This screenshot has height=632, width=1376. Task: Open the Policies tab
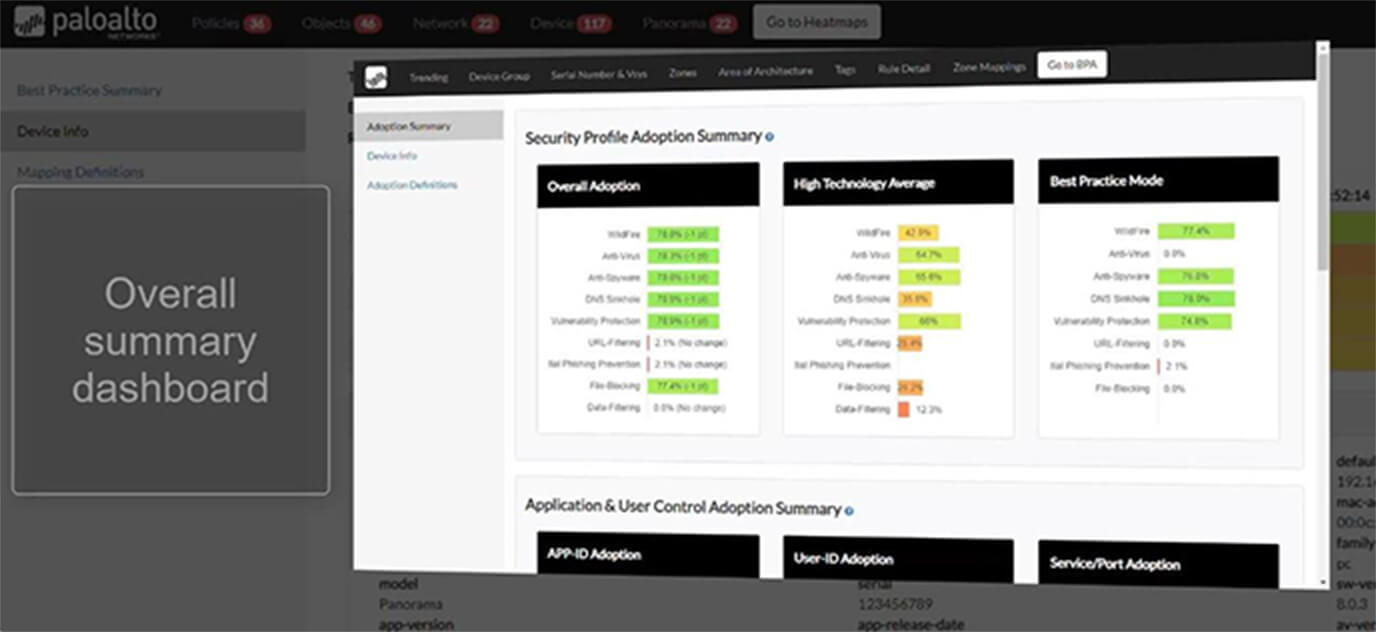[x=215, y=23]
